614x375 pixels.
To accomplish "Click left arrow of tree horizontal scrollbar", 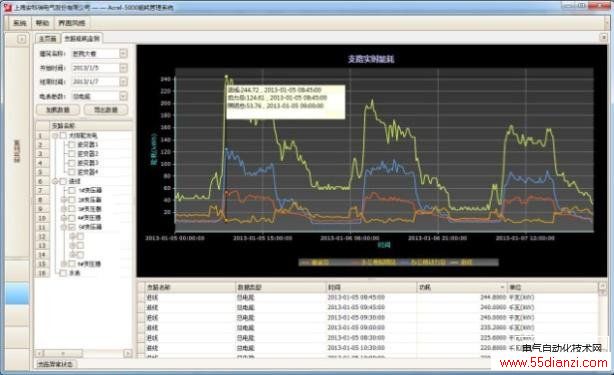I will 39,353.
